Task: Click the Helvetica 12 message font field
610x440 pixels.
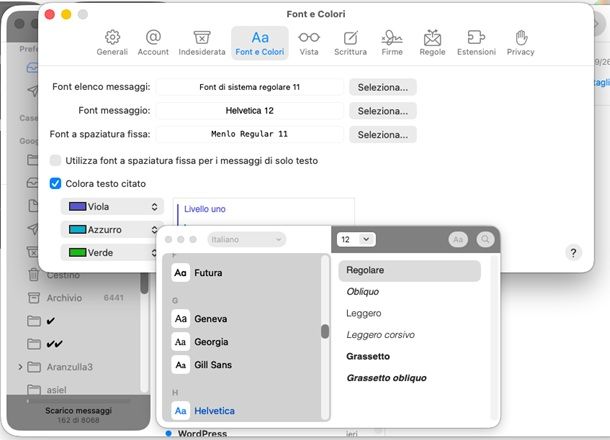Action: pyautogui.click(x=249, y=111)
